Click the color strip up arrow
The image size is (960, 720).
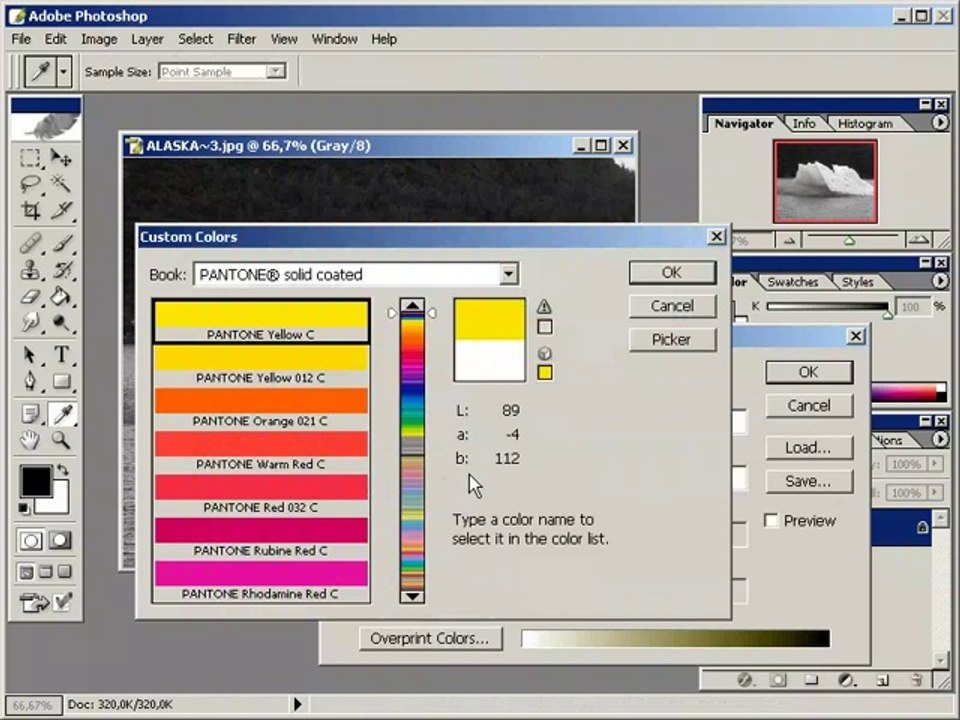[x=412, y=306]
